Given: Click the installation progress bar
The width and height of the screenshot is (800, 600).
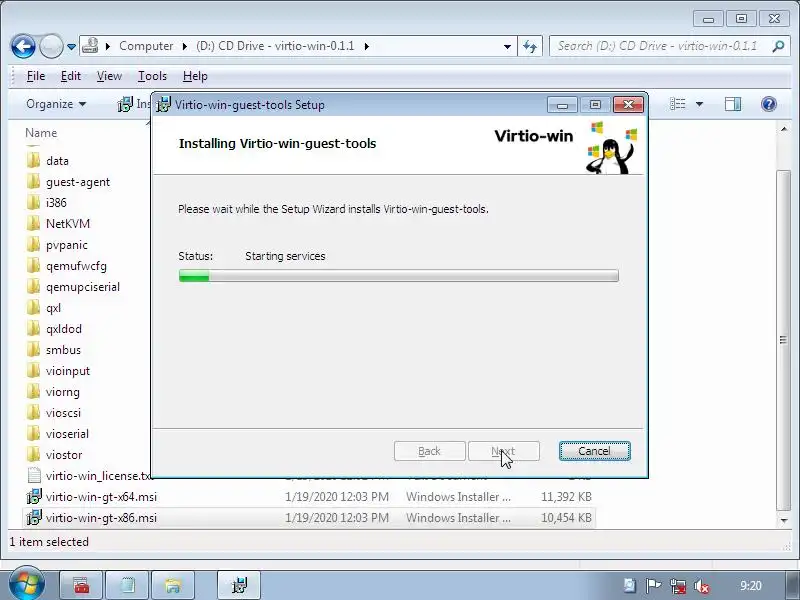Looking at the screenshot, I should pos(398,276).
